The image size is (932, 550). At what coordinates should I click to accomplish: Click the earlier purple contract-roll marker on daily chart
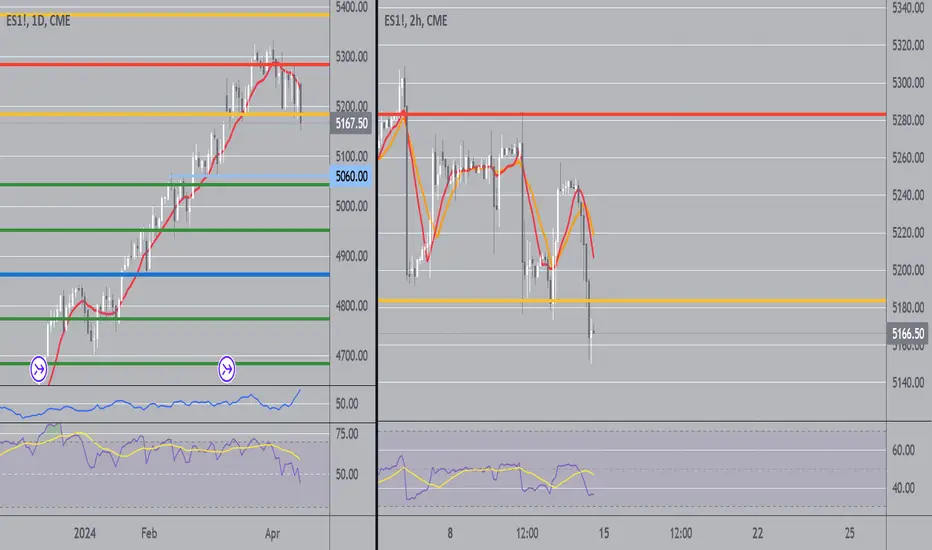pyautogui.click(x=39, y=369)
